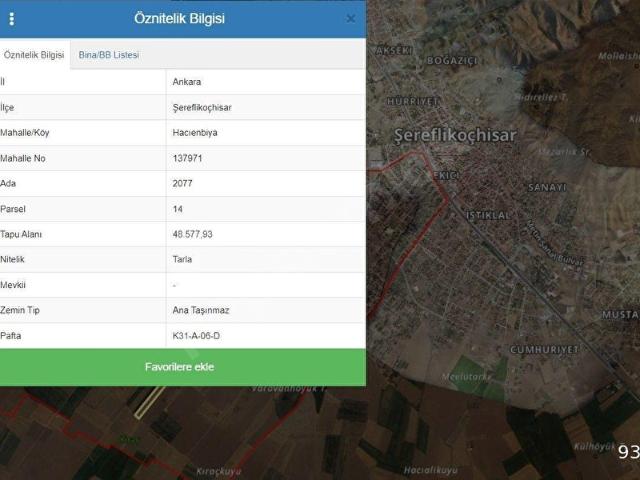The width and height of the screenshot is (640, 480).
Task: Click the AKSEKİ label on the map
Action: 393,51
